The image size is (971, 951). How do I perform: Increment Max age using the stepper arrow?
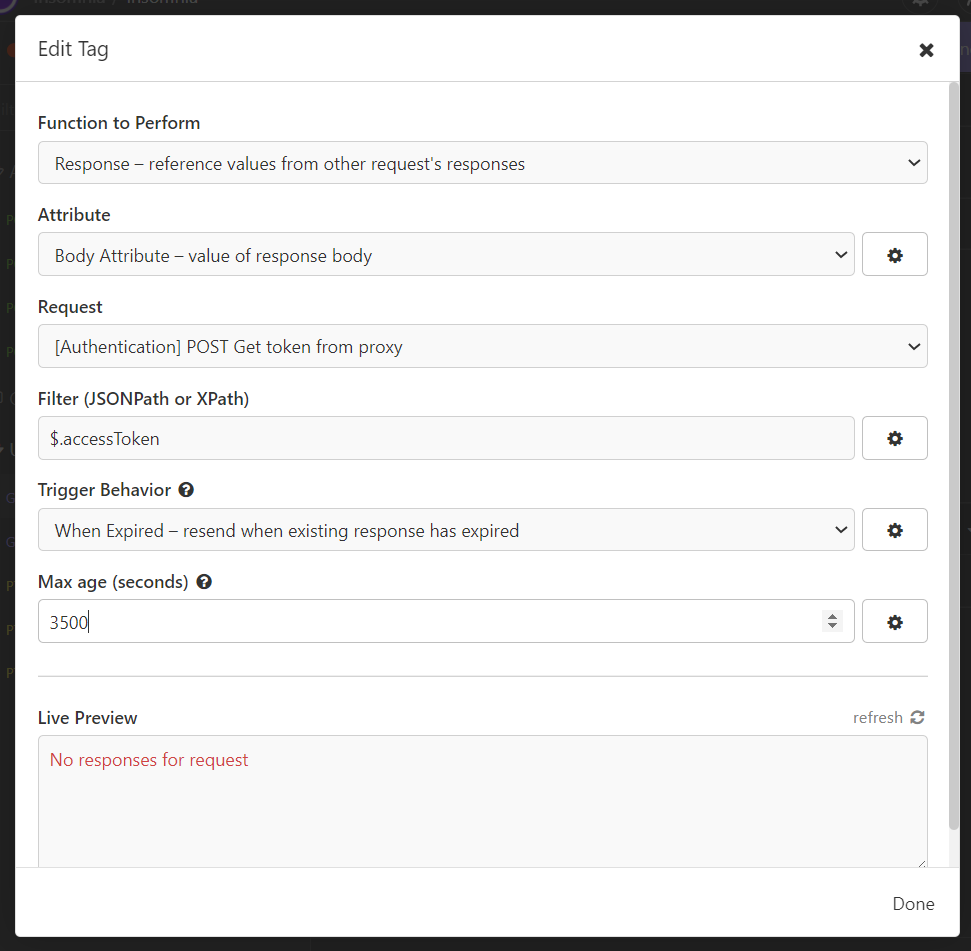832,615
